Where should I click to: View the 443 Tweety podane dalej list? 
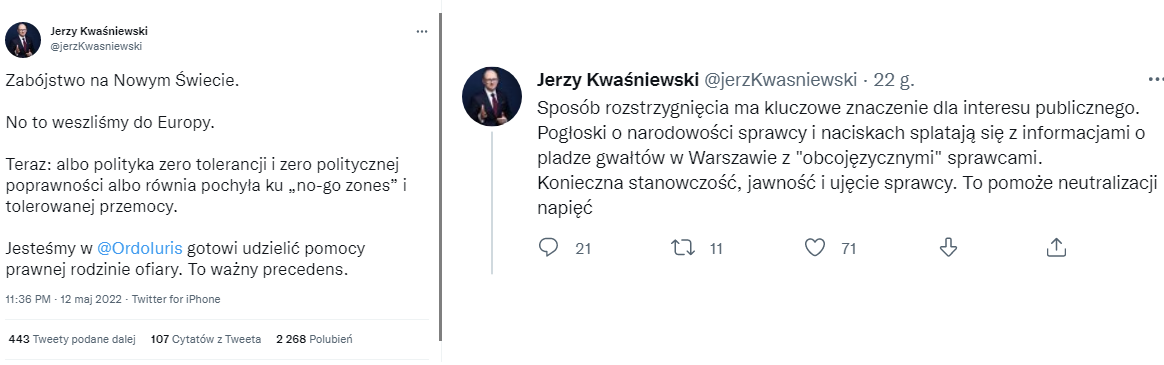(x=72, y=340)
